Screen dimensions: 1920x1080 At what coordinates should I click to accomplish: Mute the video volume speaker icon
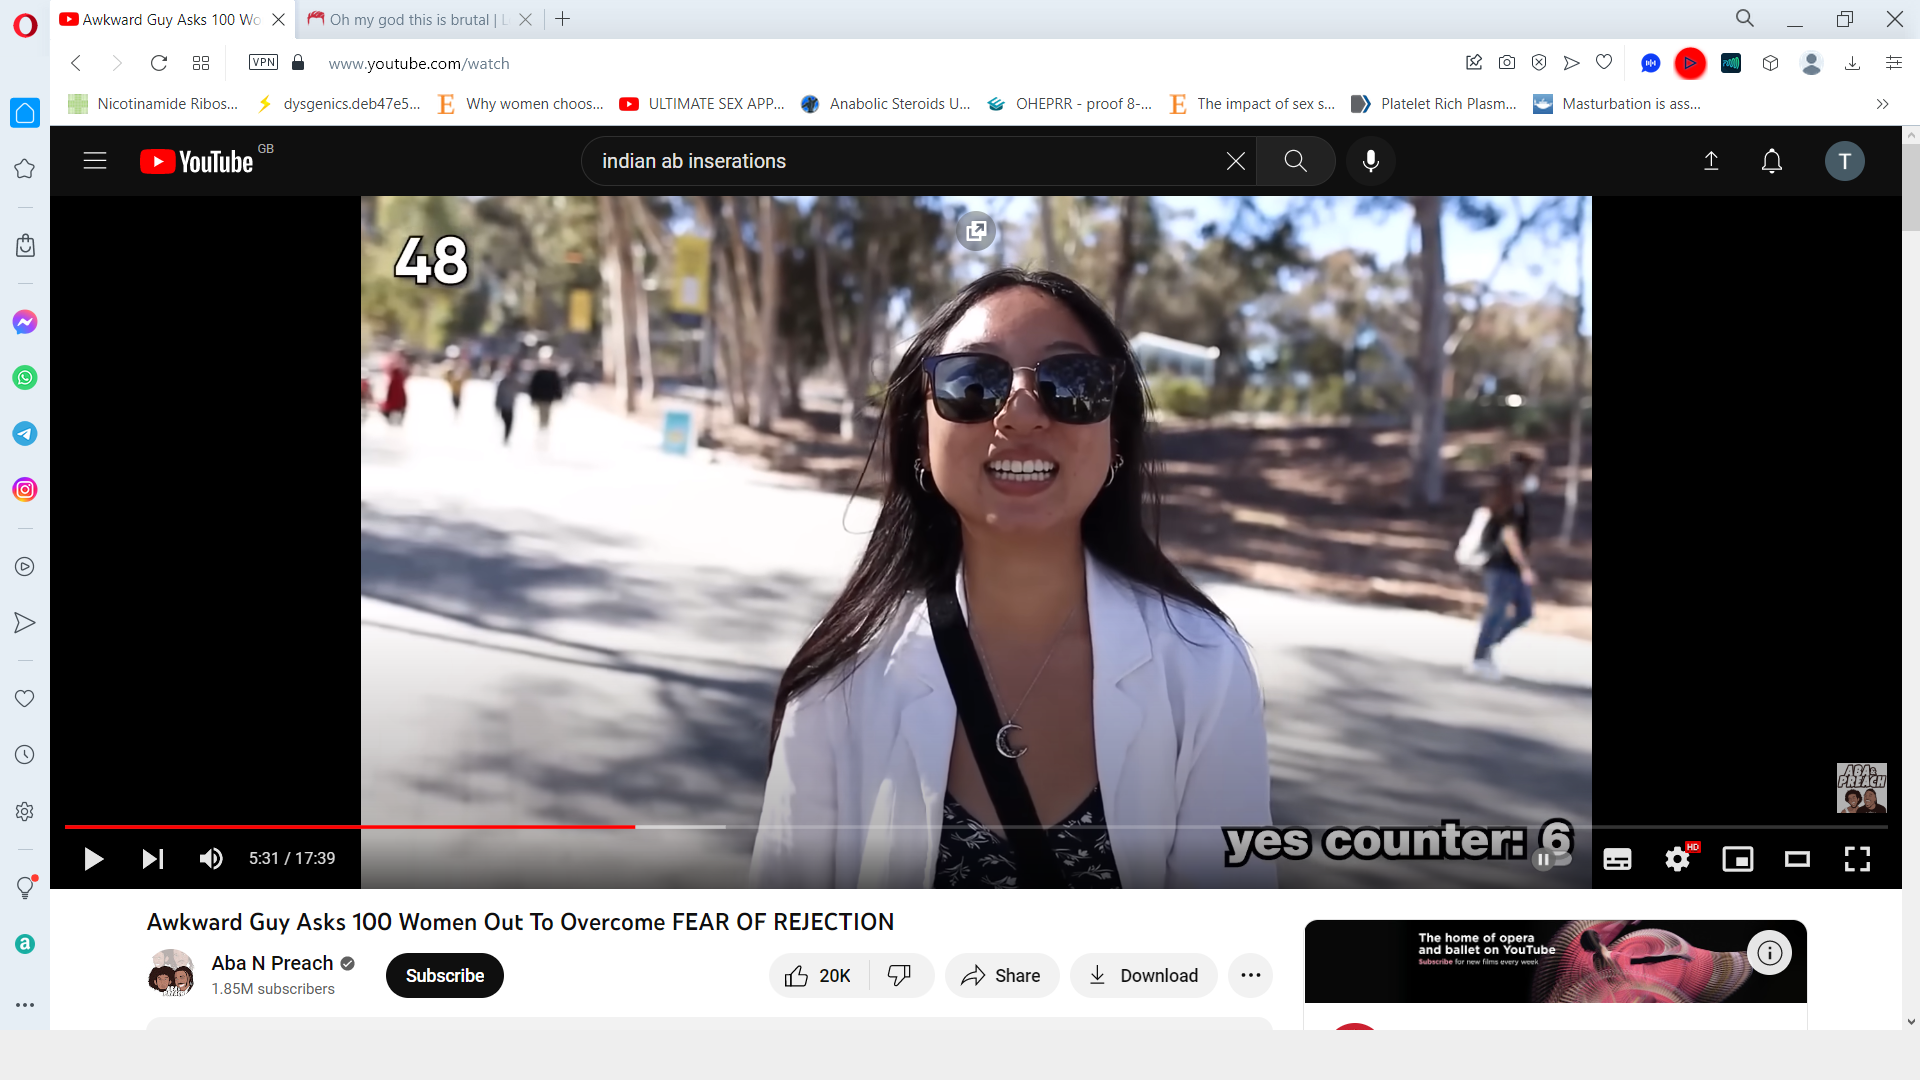pyautogui.click(x=211, y=859)
